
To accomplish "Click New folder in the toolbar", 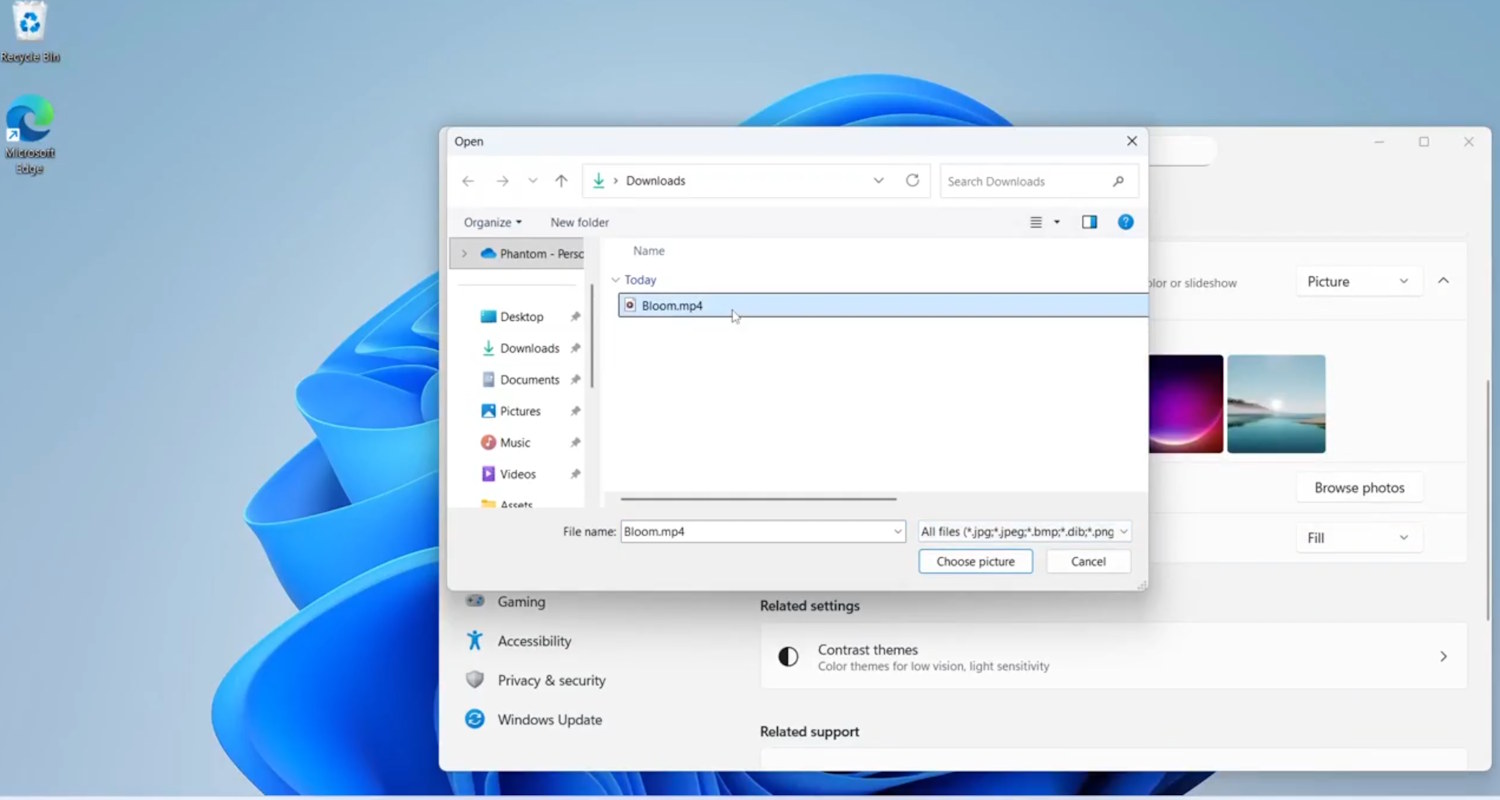I will pos(579,222).
